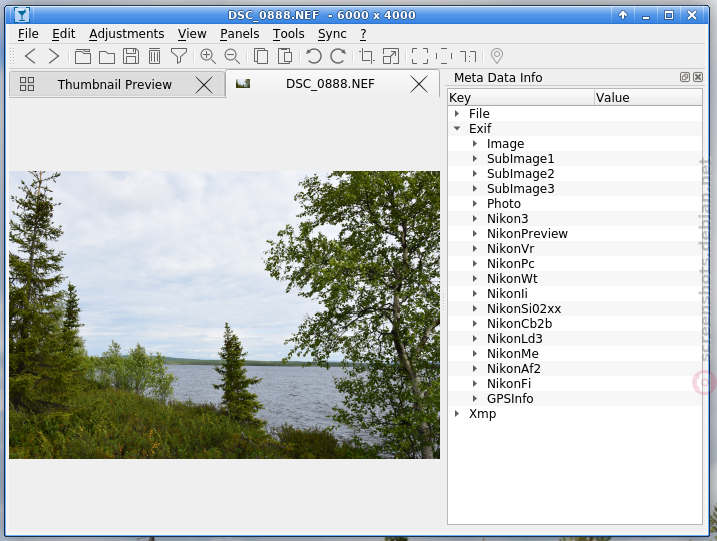The image size is (717, 541).
Task: Open the View menu
Action: pos(192,34)
